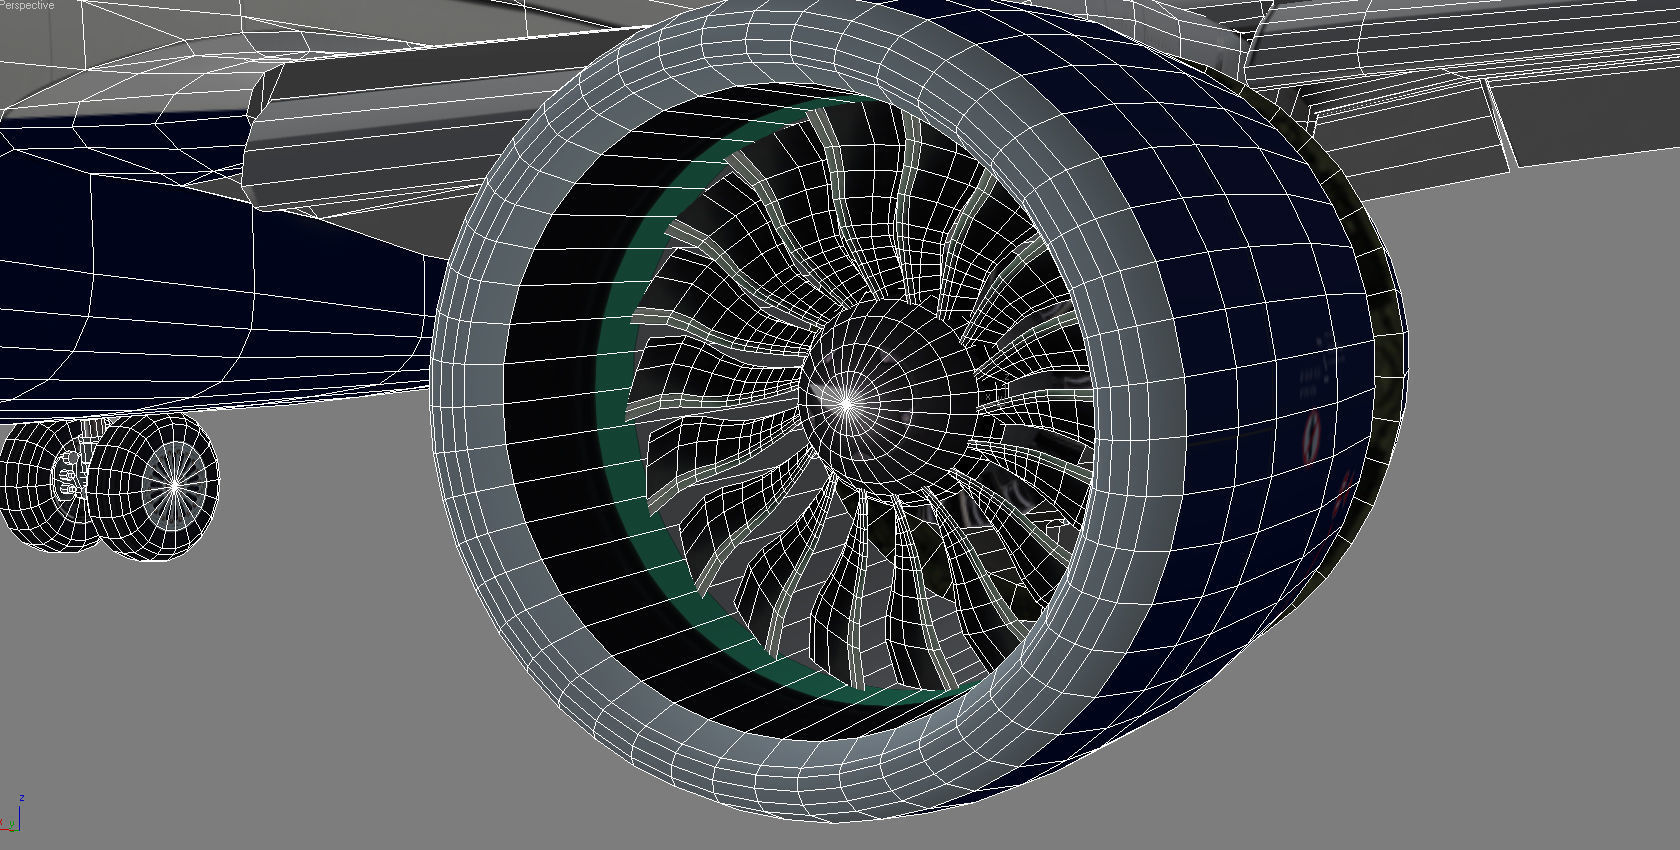Select the engine spinner cone center

click(848, 403)
